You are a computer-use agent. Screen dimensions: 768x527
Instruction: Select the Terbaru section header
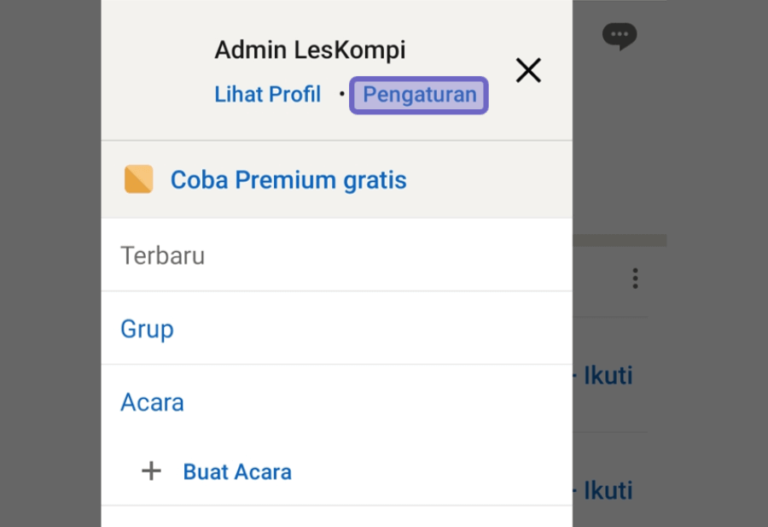pyautogui.click(x=163, y=256)
